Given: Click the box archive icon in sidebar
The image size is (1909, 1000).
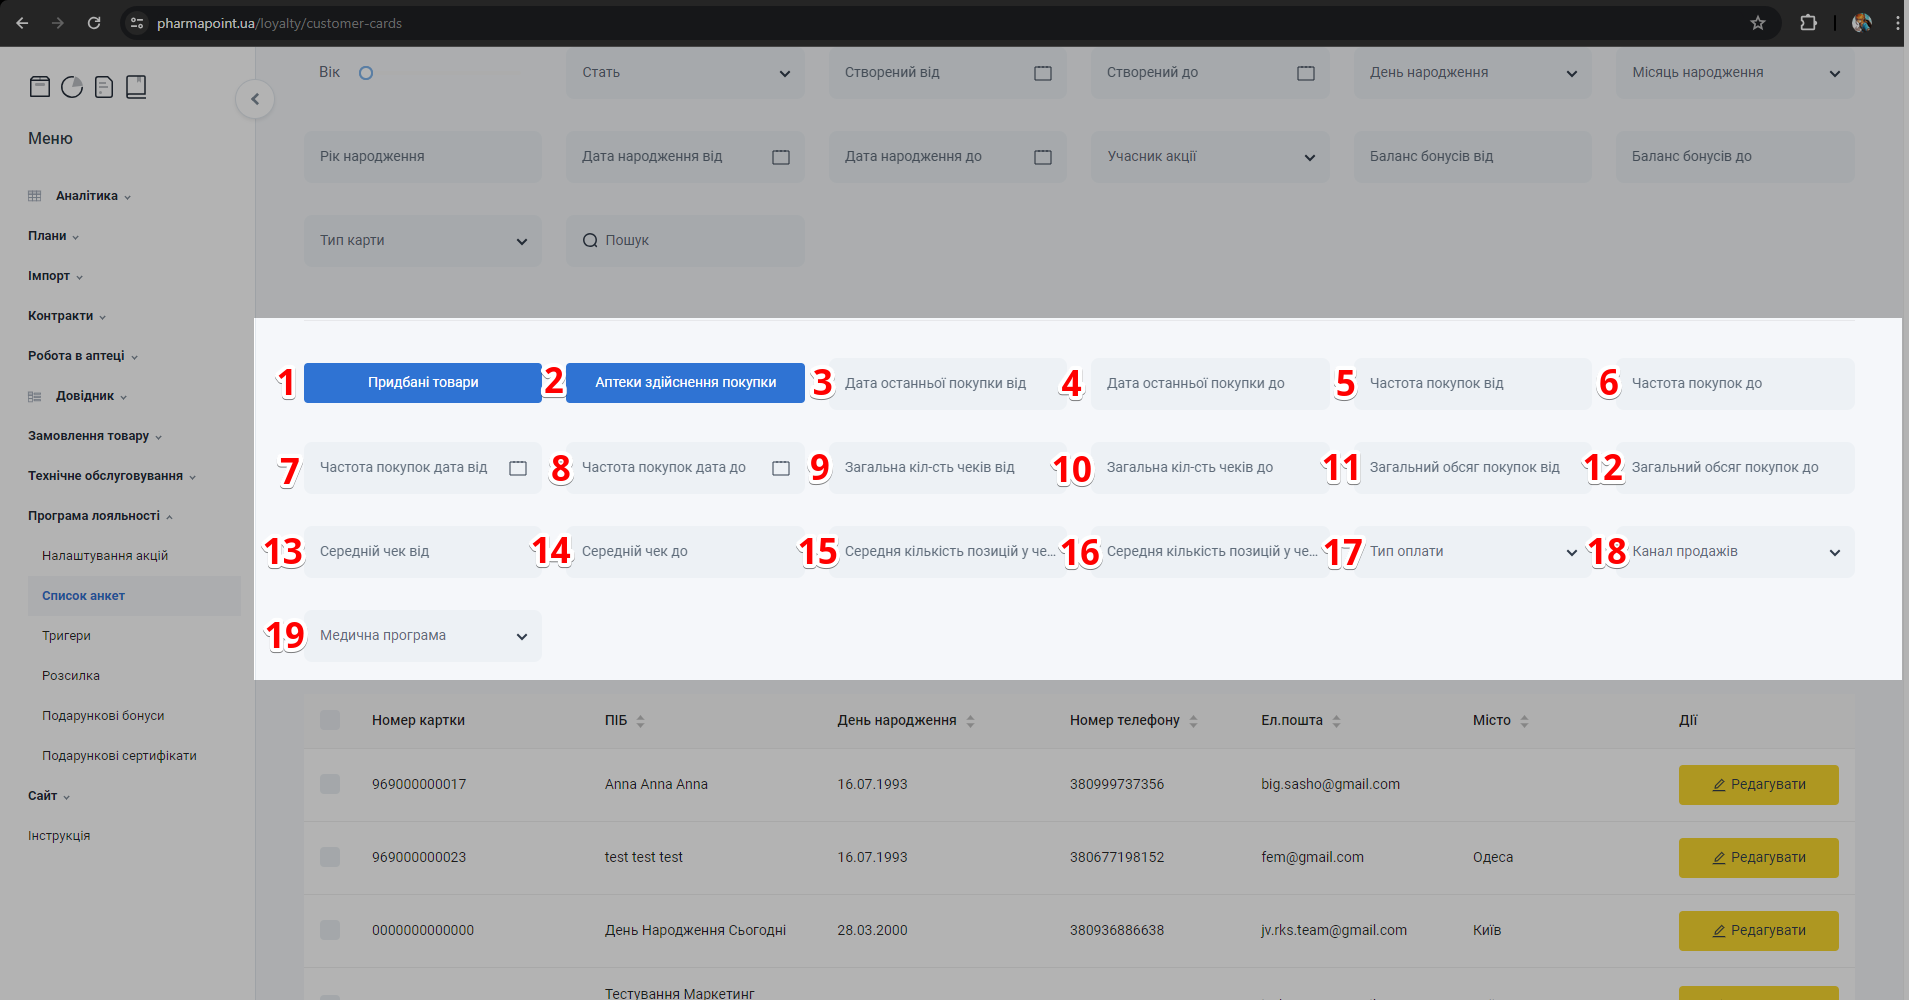Looking at the screenshot, I should point(40,87).
